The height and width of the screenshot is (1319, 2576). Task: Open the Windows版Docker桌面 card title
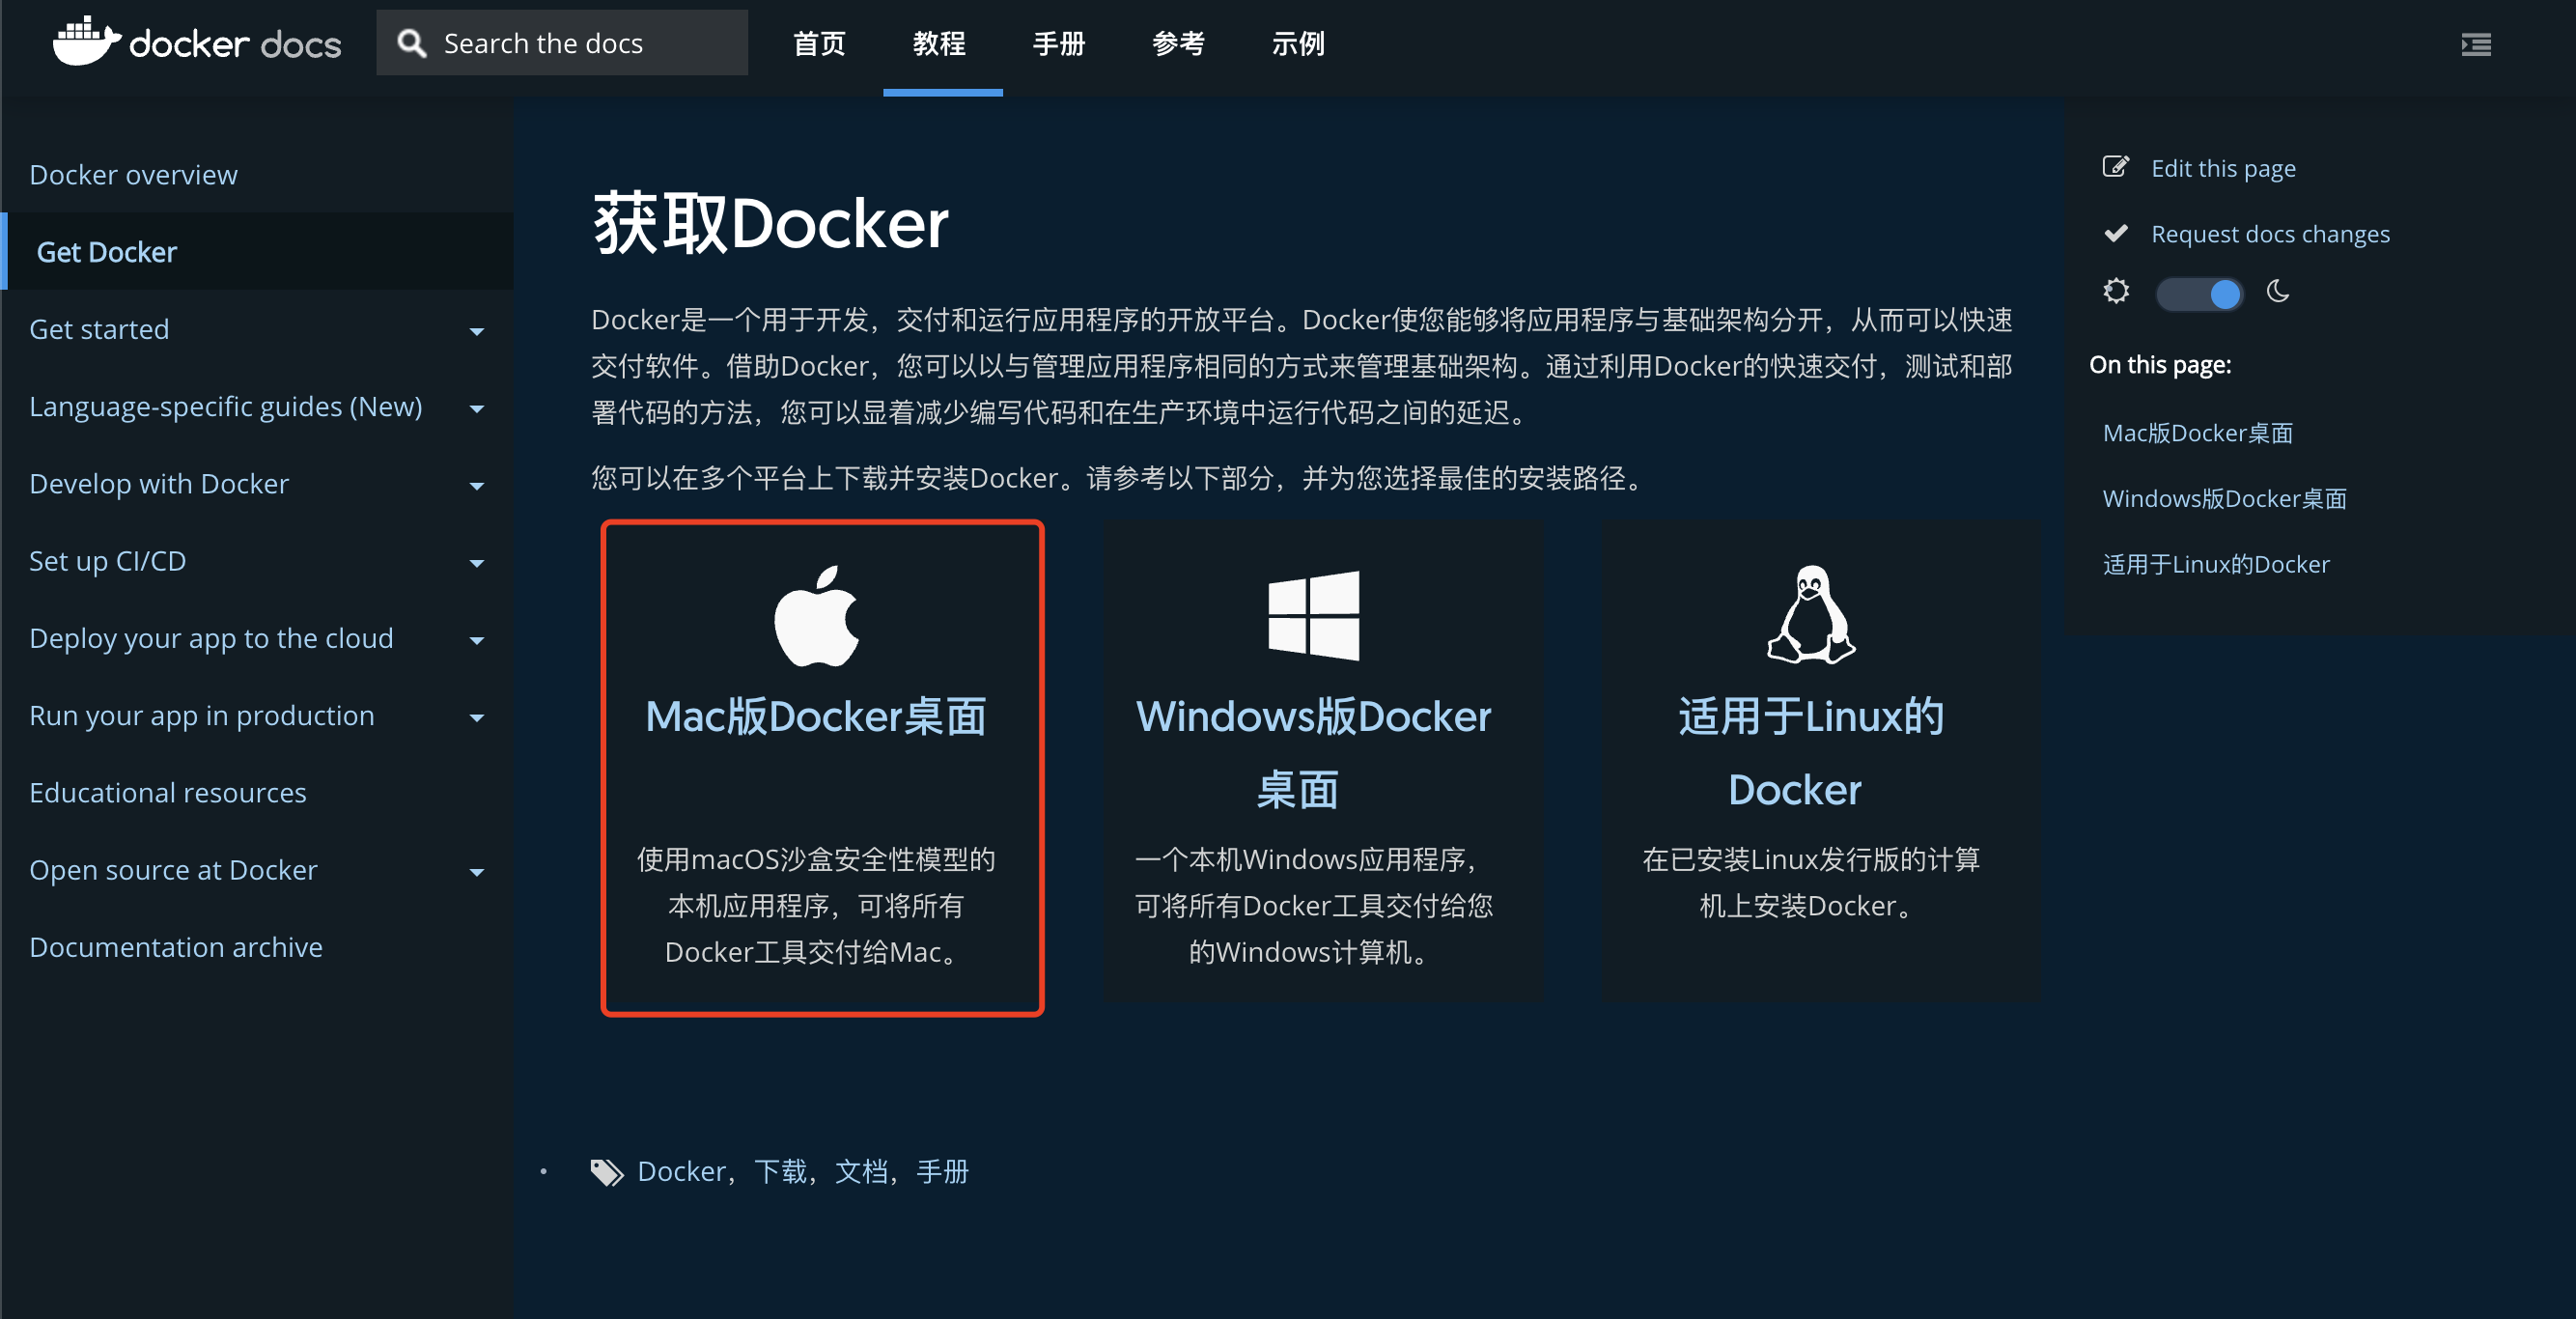(1313, 753)
